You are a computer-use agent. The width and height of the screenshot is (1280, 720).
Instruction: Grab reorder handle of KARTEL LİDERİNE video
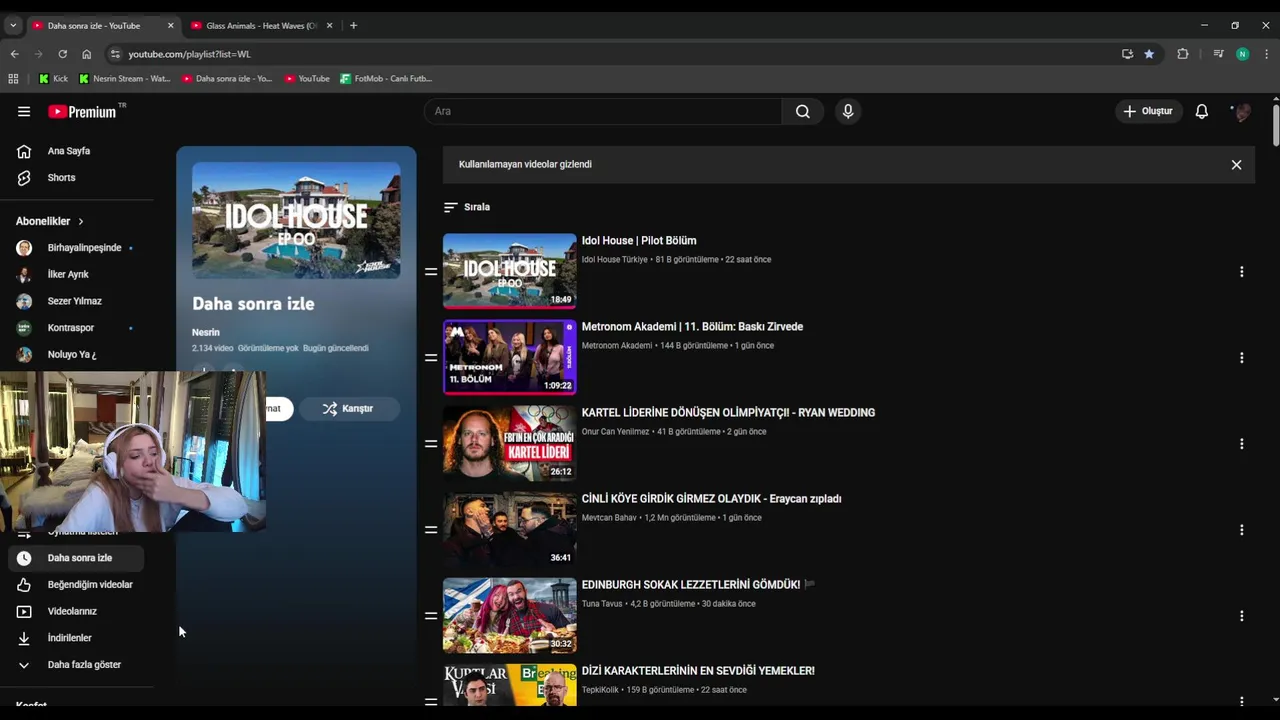pos(431,443)
